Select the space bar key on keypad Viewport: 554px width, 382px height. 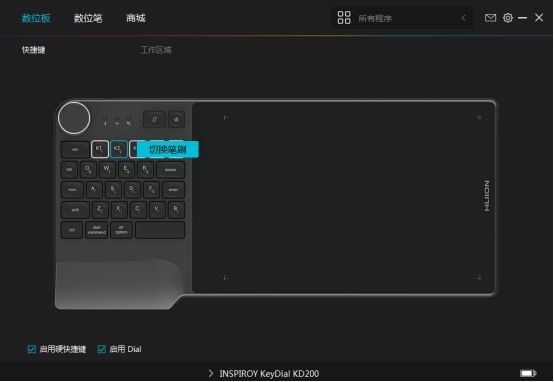[x=160, y=230]
